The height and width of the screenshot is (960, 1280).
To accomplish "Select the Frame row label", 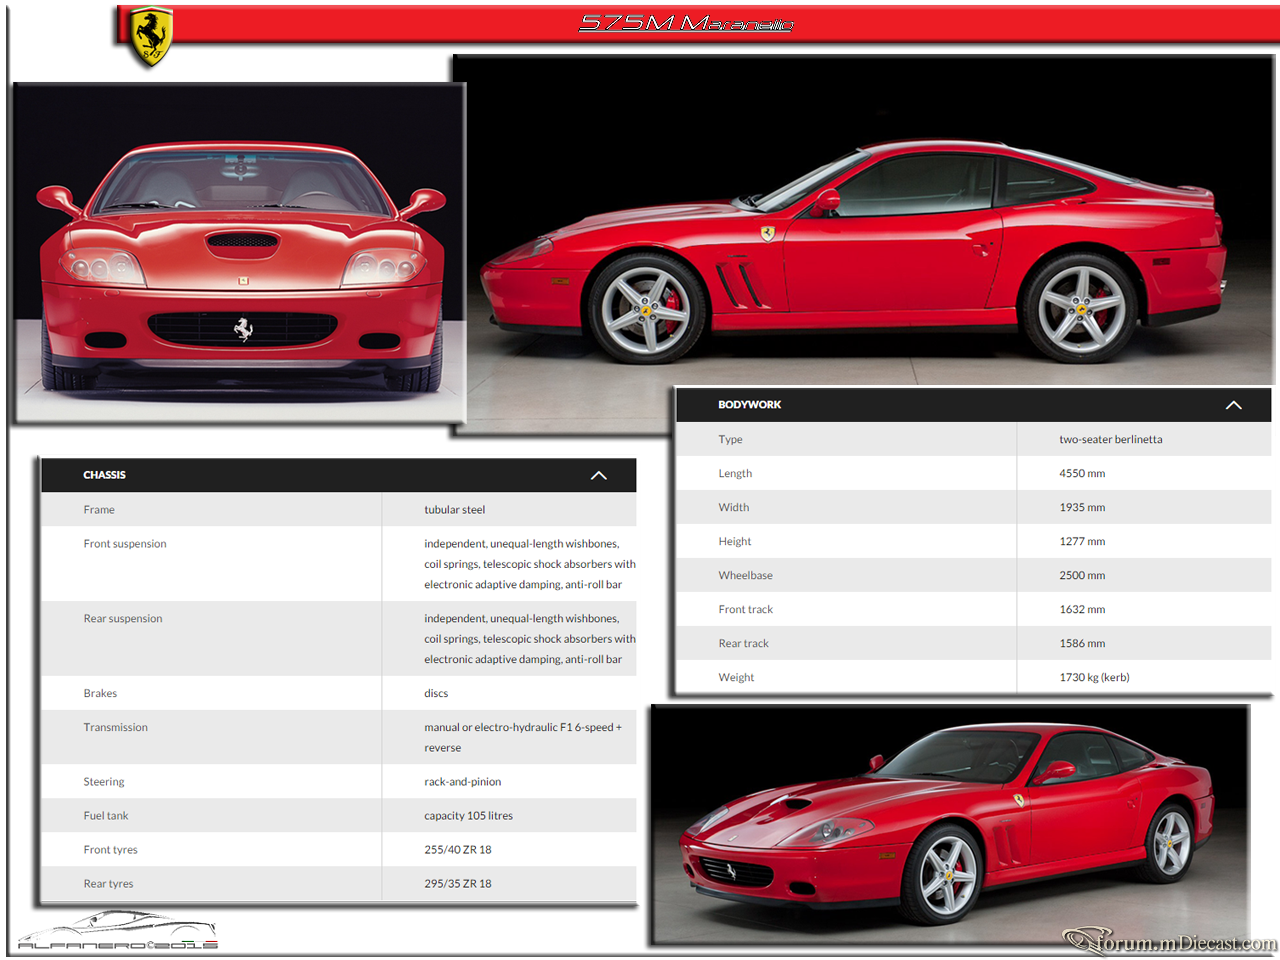I will tap(99, 510).
